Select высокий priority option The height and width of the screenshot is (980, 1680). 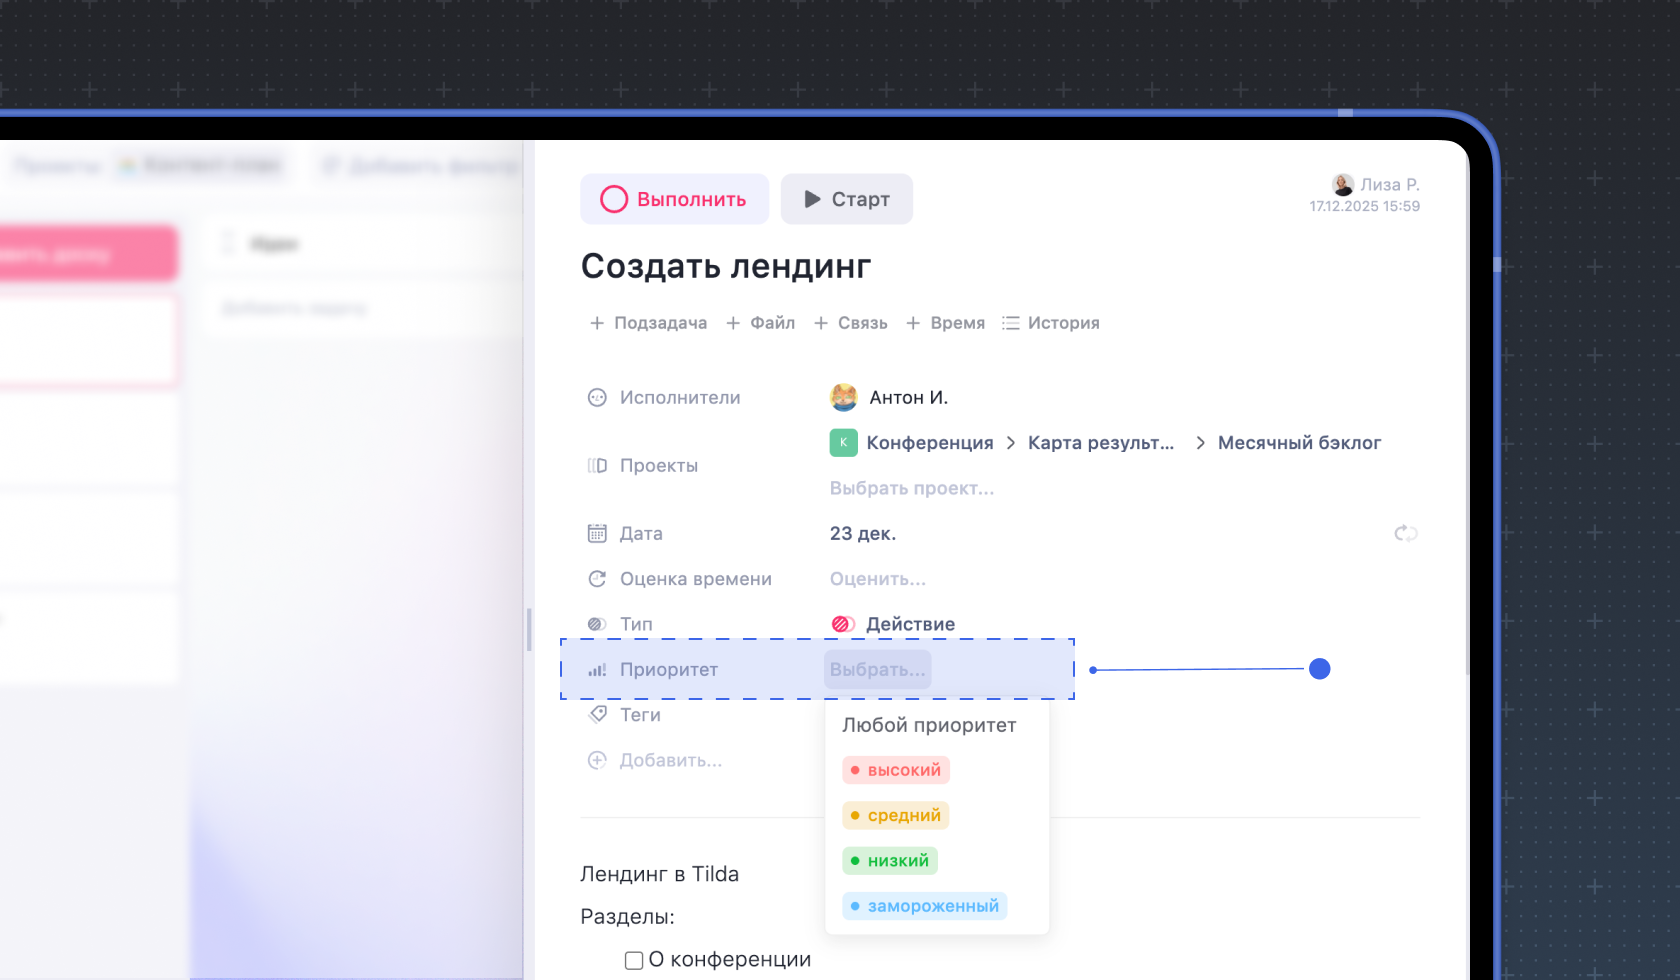(x=896, y=770)
